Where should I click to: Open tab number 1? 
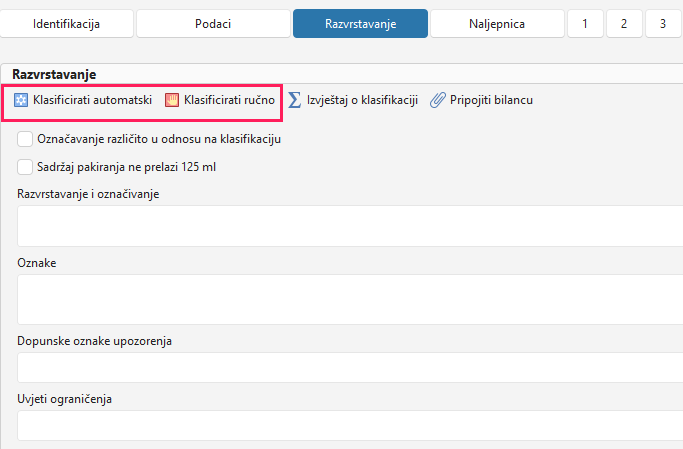(x=585, y=24)
